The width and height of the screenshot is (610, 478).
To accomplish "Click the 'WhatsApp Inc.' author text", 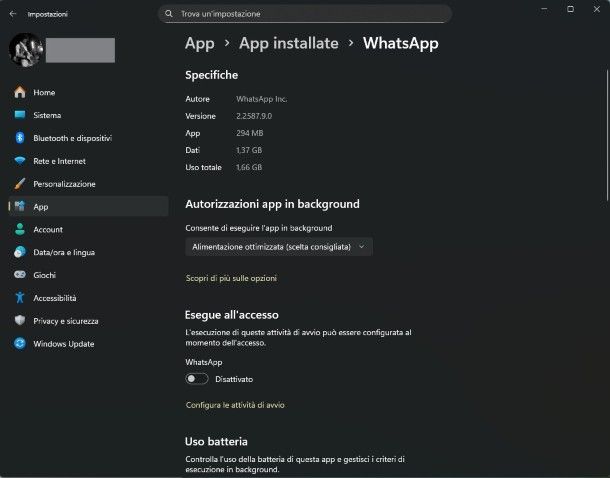I will [x=261, y=99].
